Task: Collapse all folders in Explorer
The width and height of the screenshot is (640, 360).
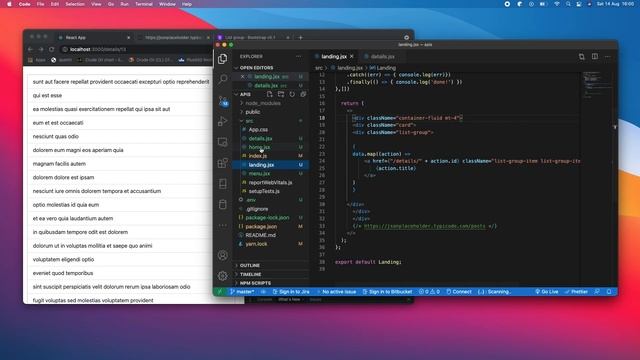Action: [303, 94]
